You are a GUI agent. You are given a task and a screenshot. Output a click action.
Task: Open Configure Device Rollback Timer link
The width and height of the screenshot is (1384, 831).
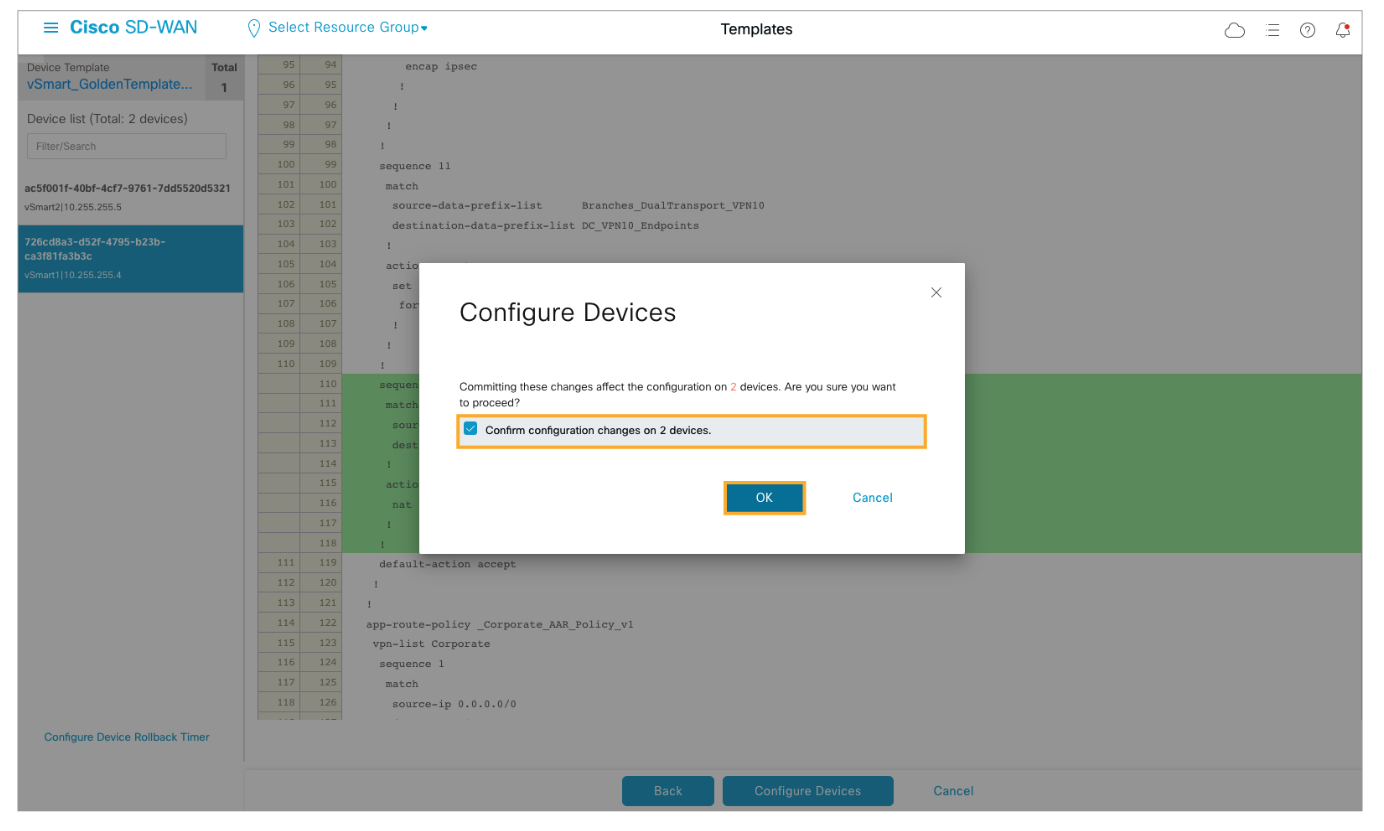tap(127, 737)
